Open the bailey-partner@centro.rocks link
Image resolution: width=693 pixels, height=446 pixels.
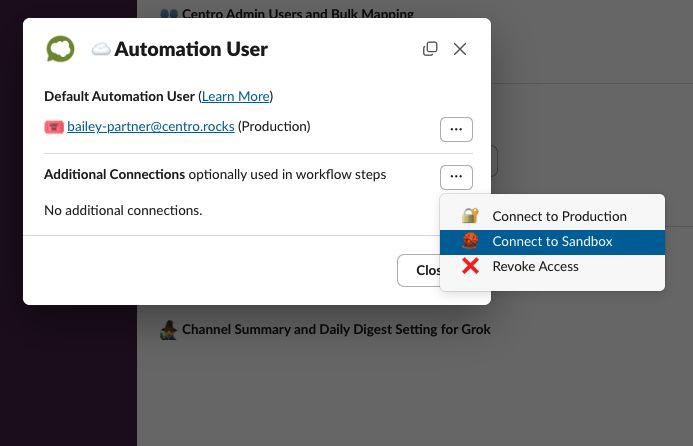[151, 126]
